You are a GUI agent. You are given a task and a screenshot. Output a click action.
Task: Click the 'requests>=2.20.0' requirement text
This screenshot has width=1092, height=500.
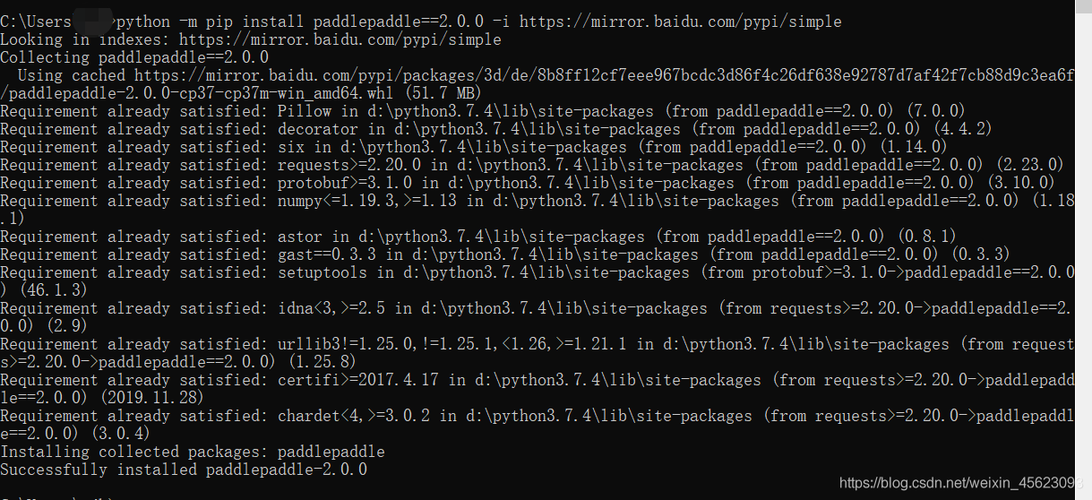(349, 165)
